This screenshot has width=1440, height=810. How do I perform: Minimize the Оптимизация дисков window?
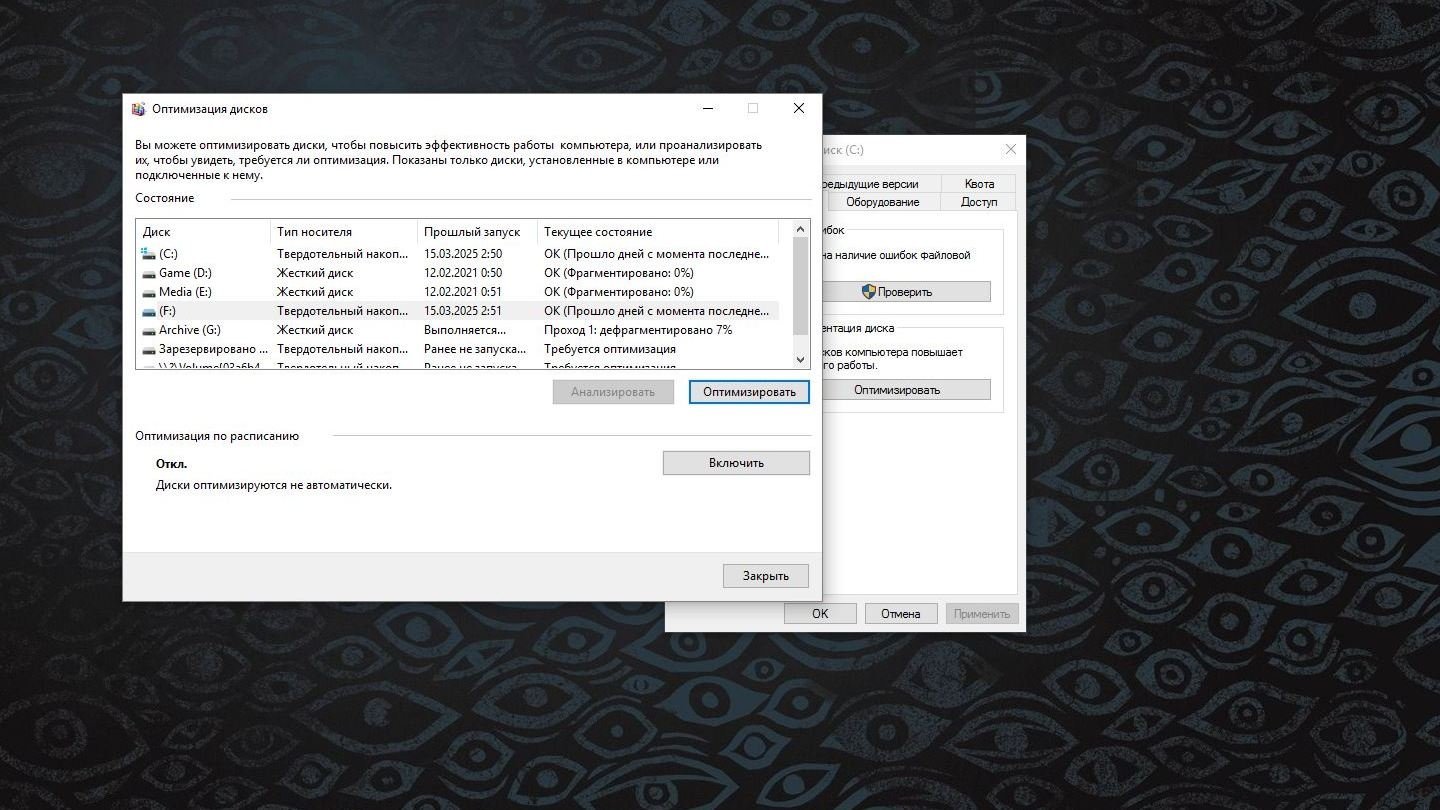708,109
